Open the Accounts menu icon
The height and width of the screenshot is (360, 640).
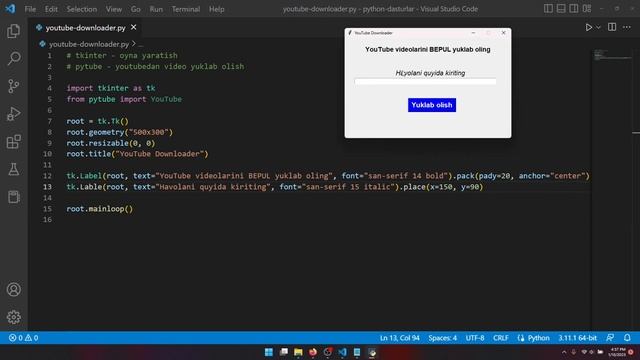[13, 289]
